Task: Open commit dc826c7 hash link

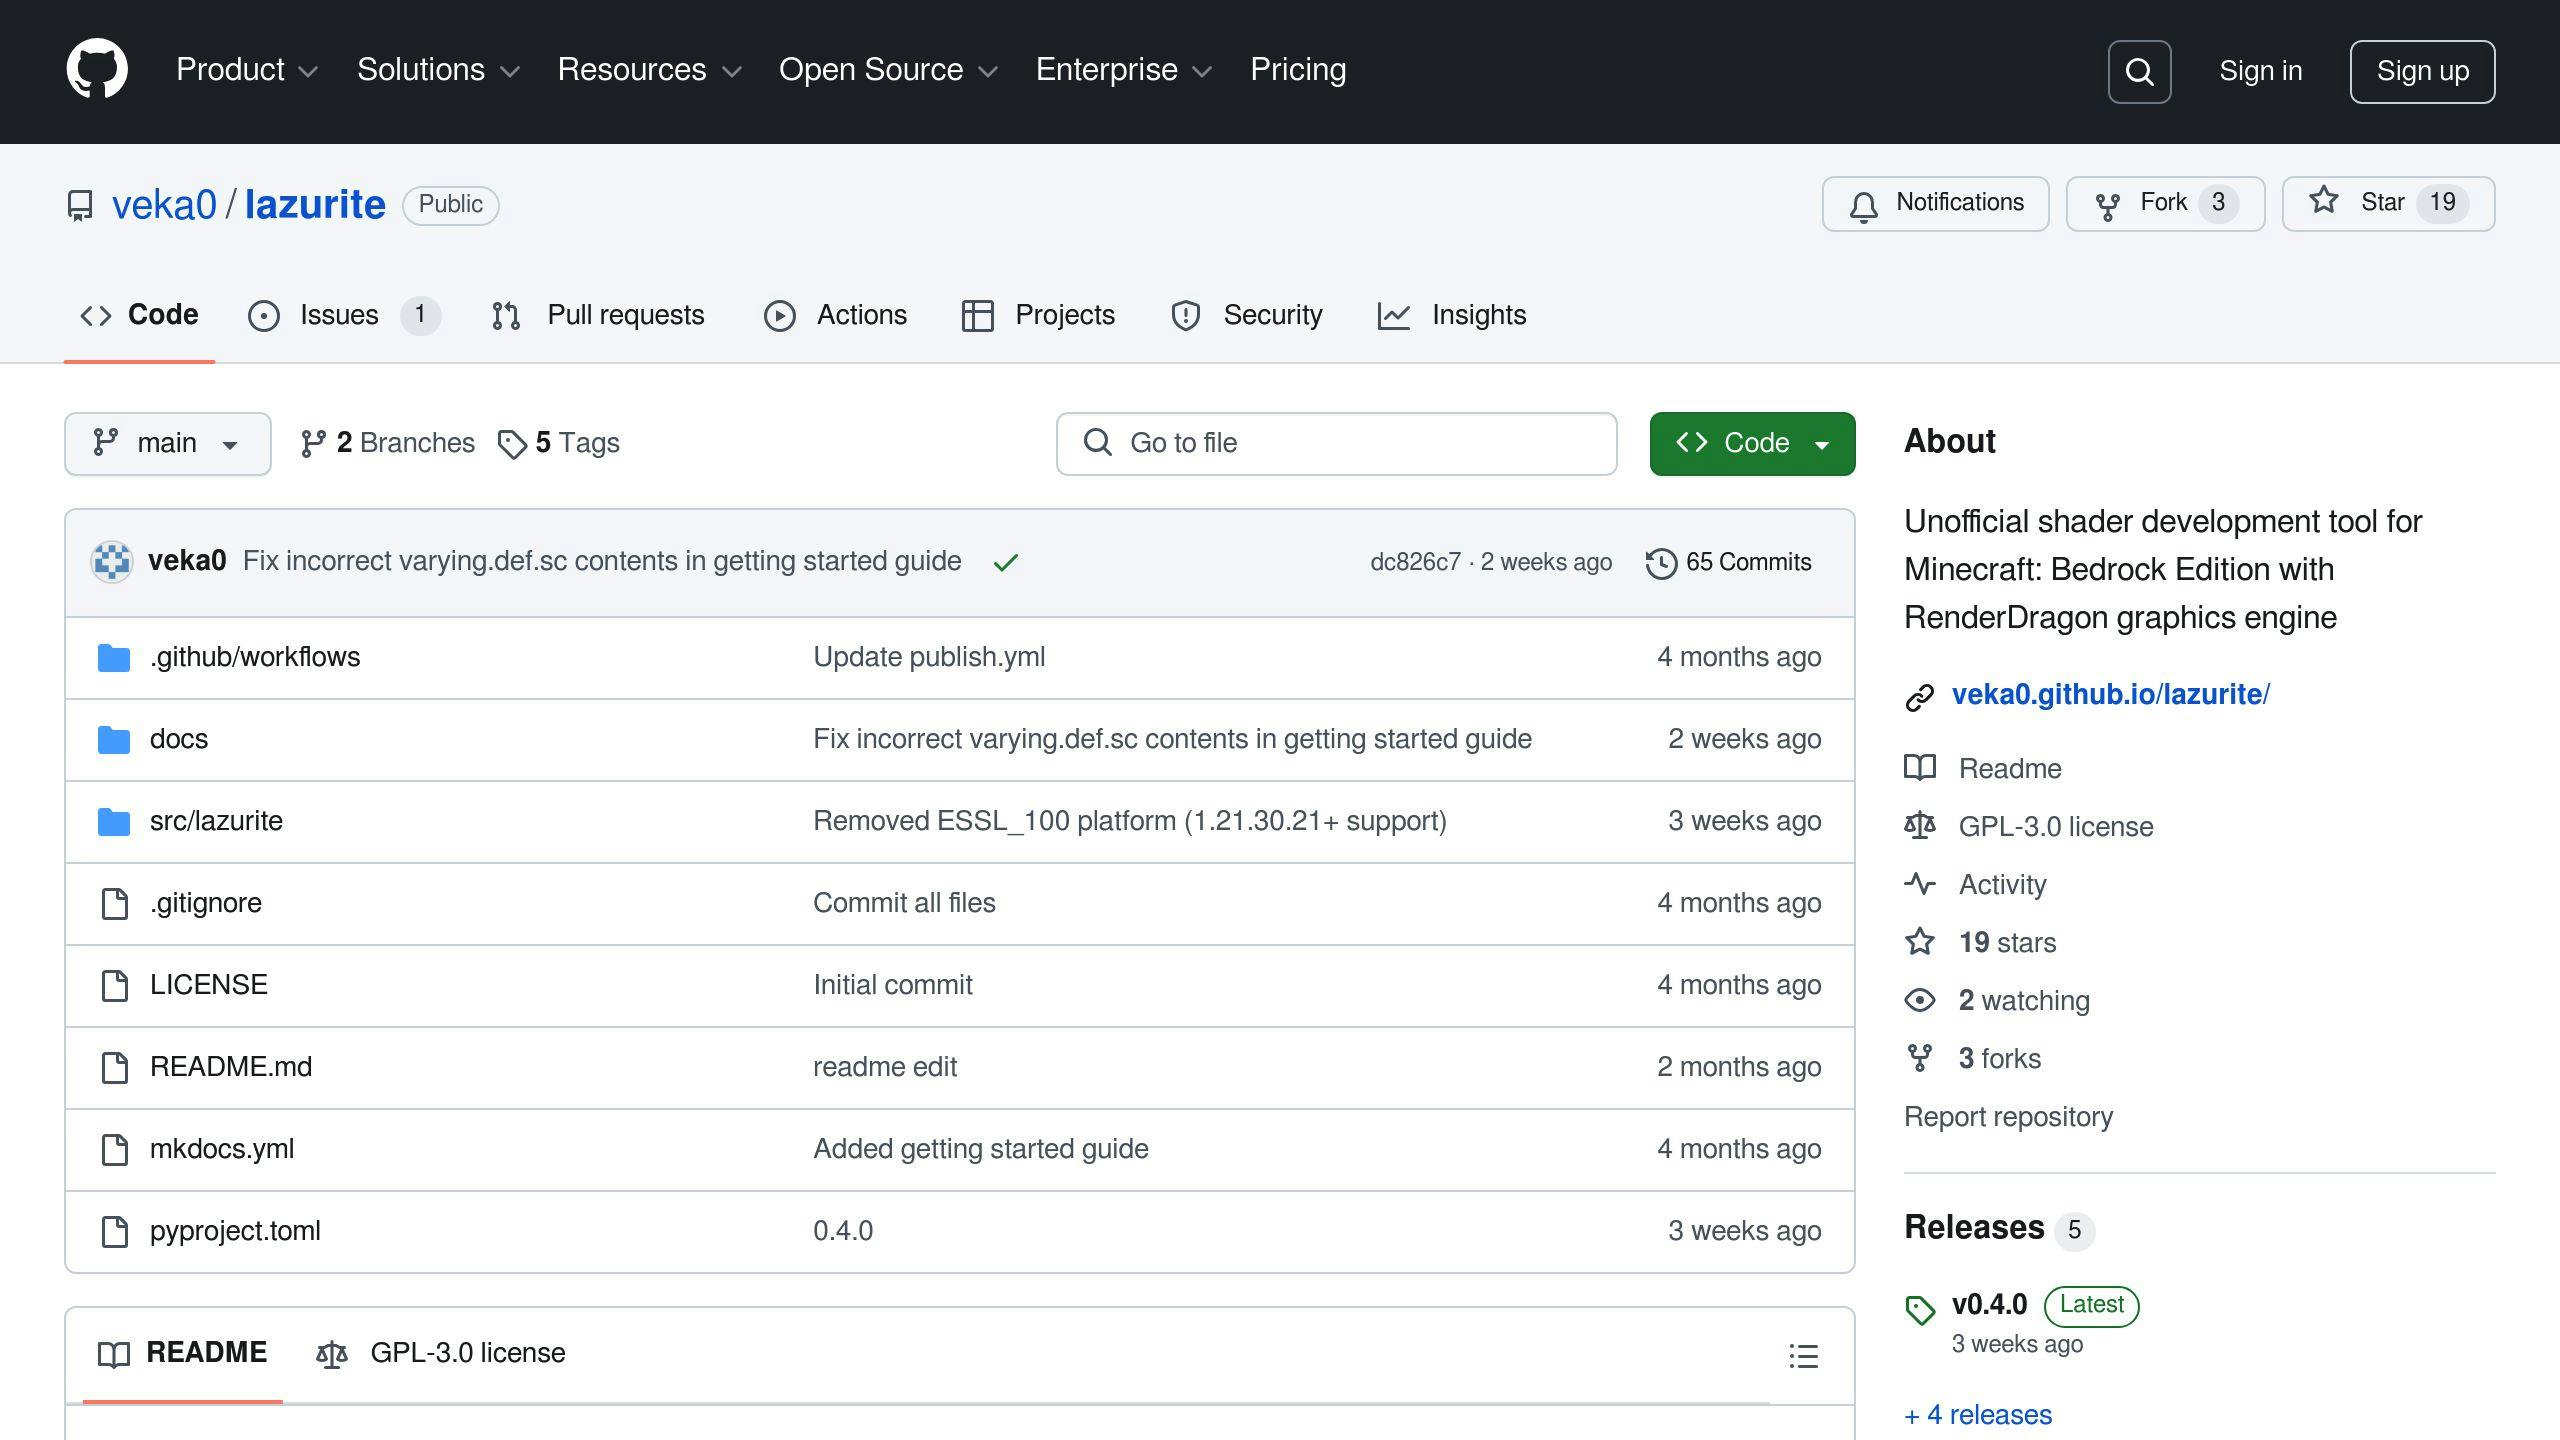Action: (x=1415, y=562)
